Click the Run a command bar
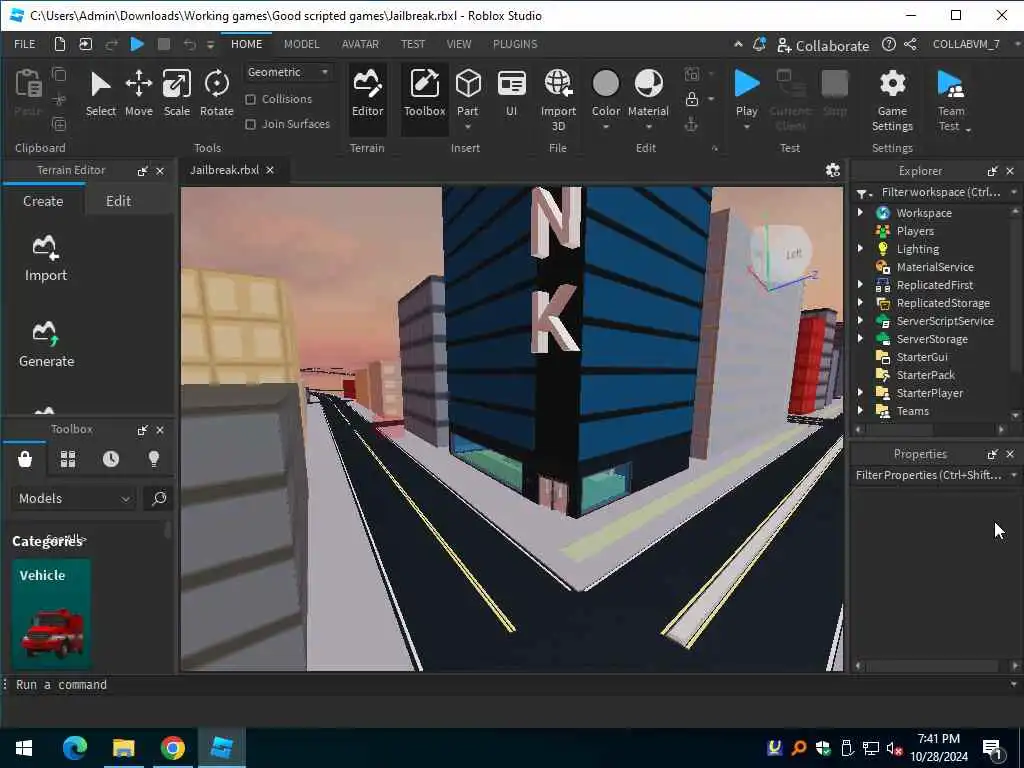The width and height of the screenshot is (1024, 768). (x=509, y=684)
